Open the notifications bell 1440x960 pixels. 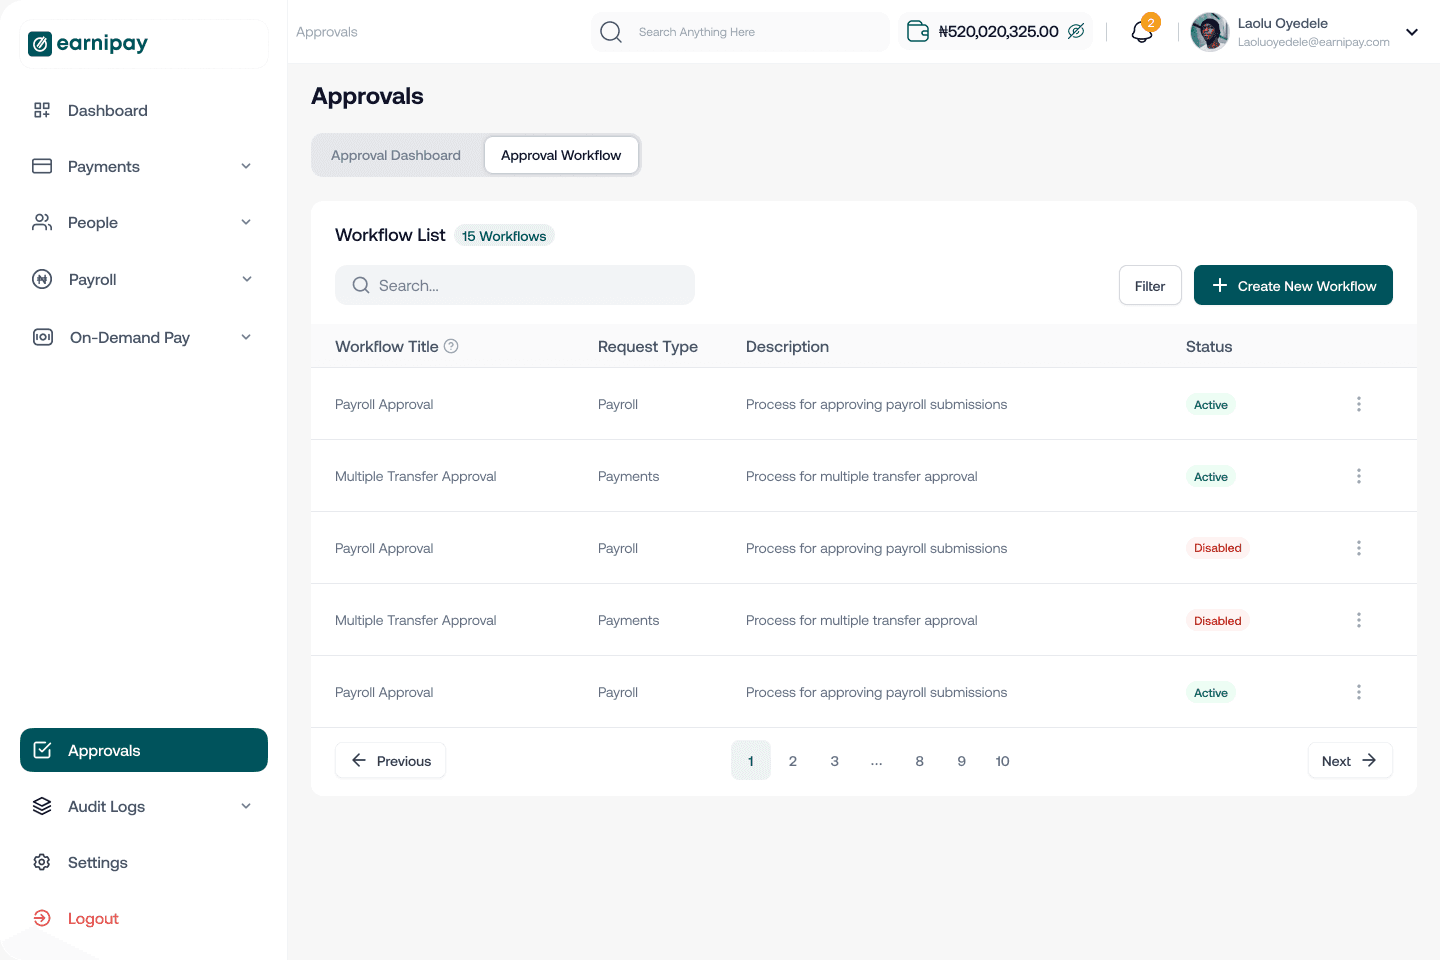coord(1142,32)
